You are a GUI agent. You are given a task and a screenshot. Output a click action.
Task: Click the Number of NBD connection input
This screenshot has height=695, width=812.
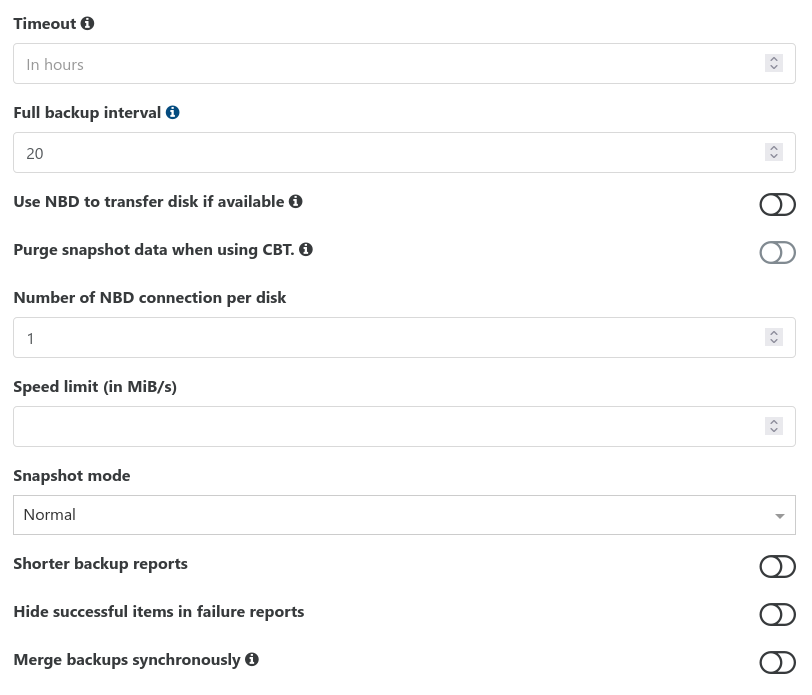(x=404, y=338)
